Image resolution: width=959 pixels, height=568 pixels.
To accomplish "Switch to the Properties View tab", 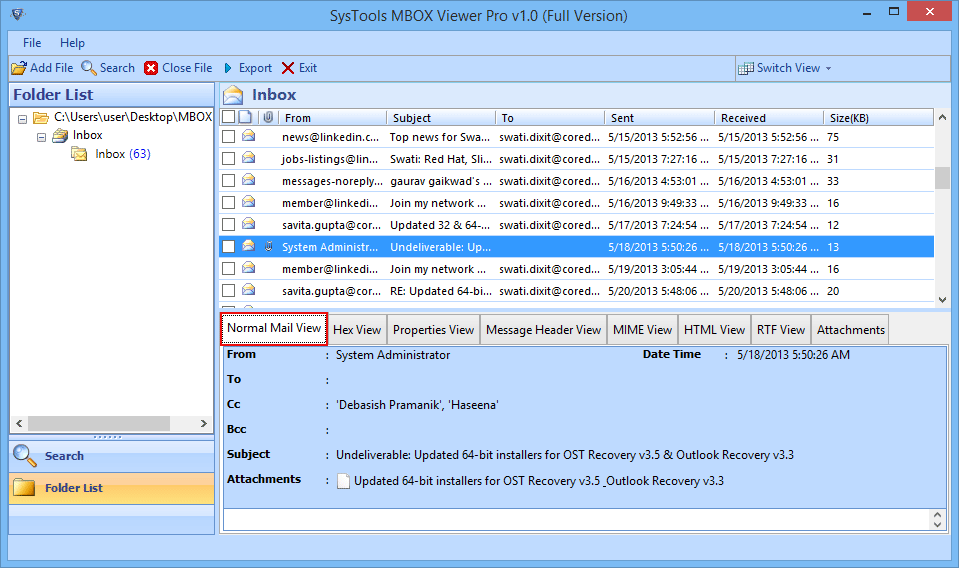I will pyautogui.click(x=433, y=330).
